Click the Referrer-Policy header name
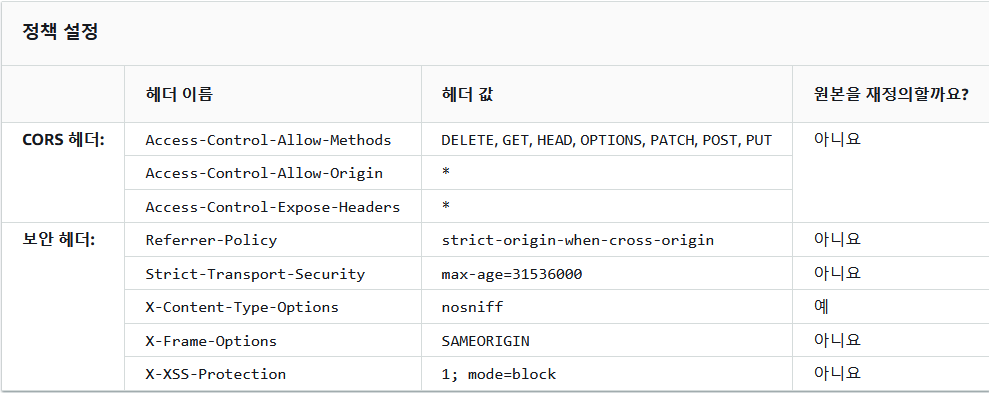 click(211, 240)
